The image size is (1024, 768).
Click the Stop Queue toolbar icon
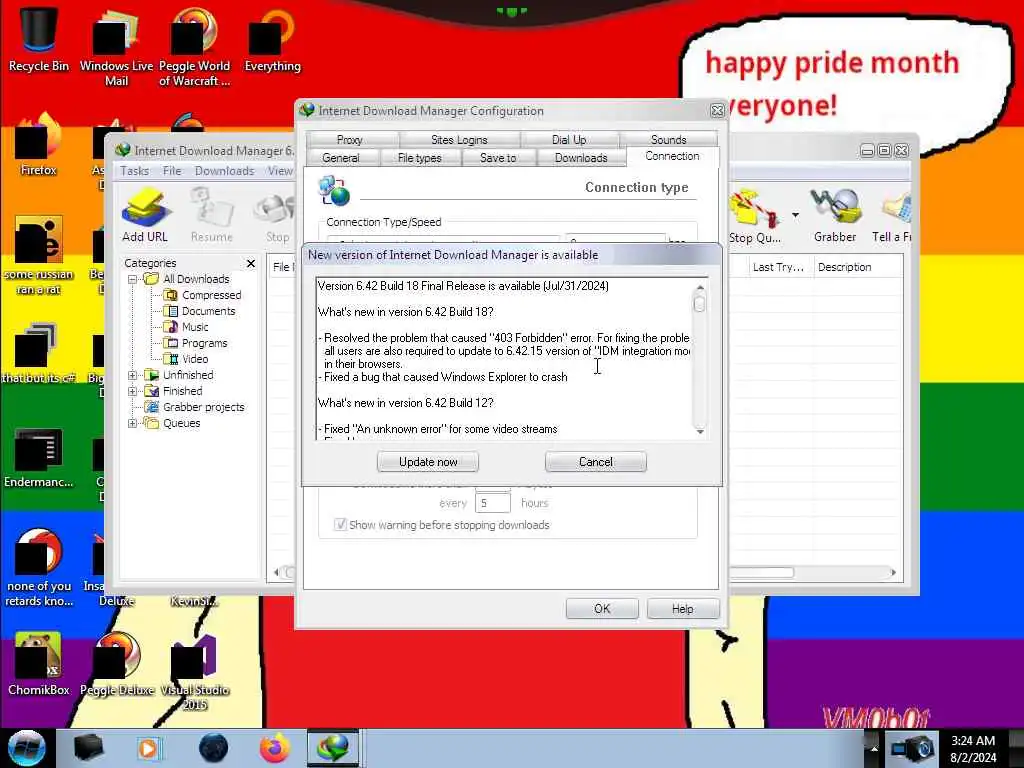click(755, 216)
